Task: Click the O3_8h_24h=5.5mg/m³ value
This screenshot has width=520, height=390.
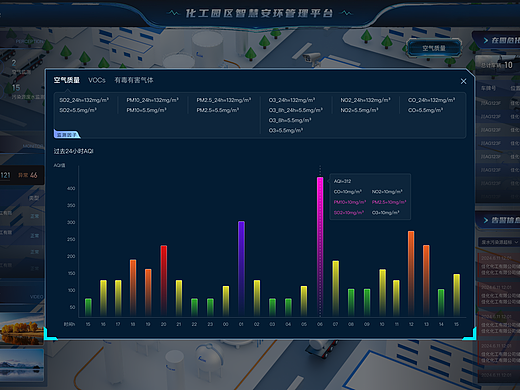Action: (296, 110)
